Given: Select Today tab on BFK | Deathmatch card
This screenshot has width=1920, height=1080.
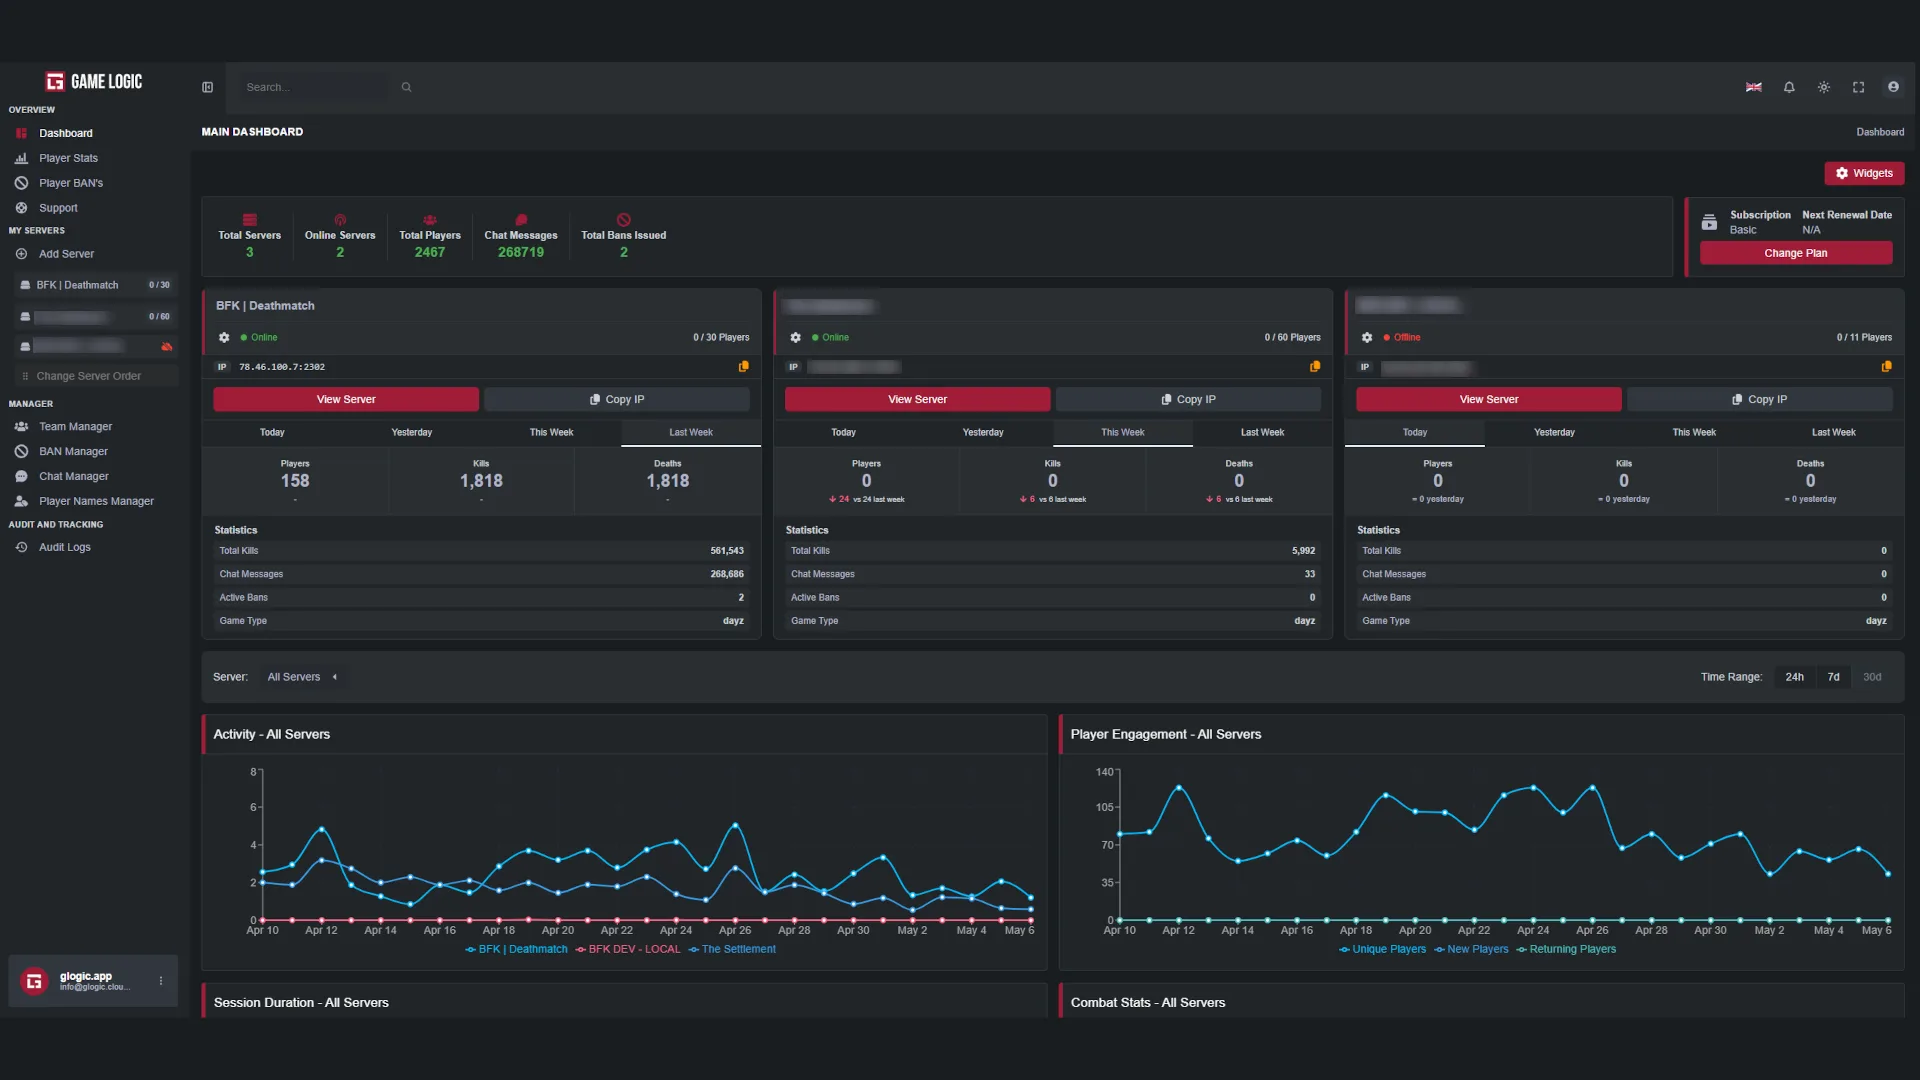Looking at the screenshot, I should [272, 433].
